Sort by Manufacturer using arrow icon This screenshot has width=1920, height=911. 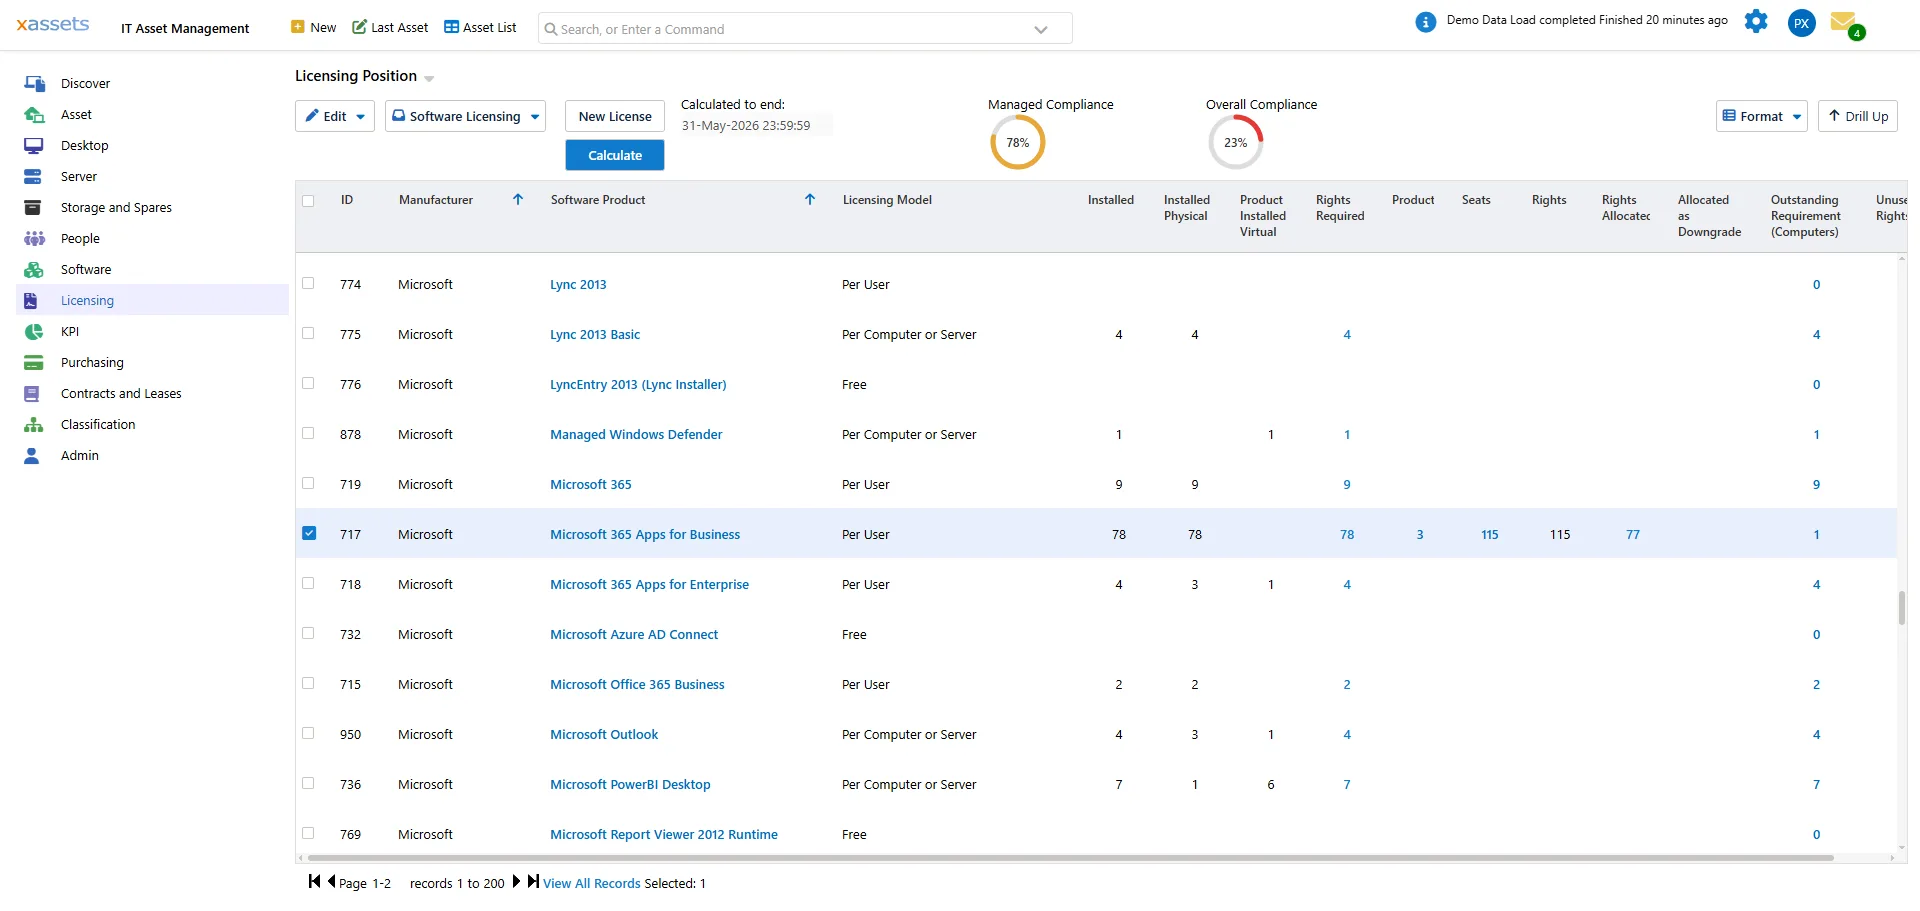tap(518, 200)
